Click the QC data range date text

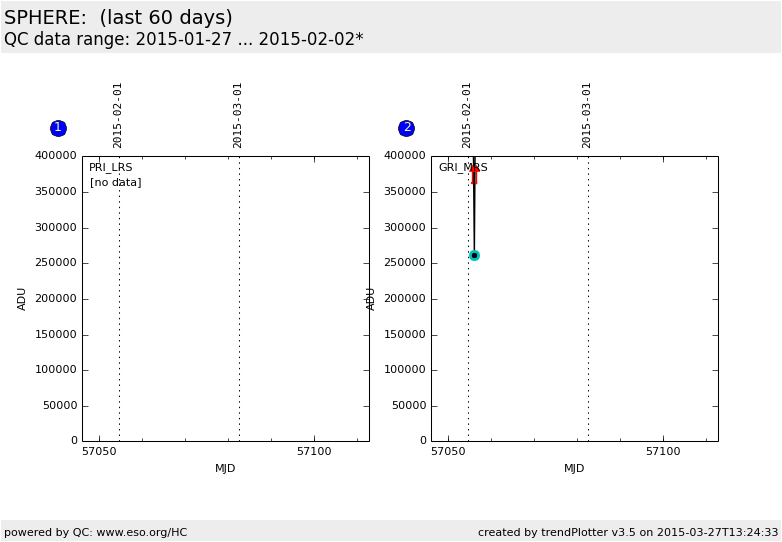click(183, 40)
